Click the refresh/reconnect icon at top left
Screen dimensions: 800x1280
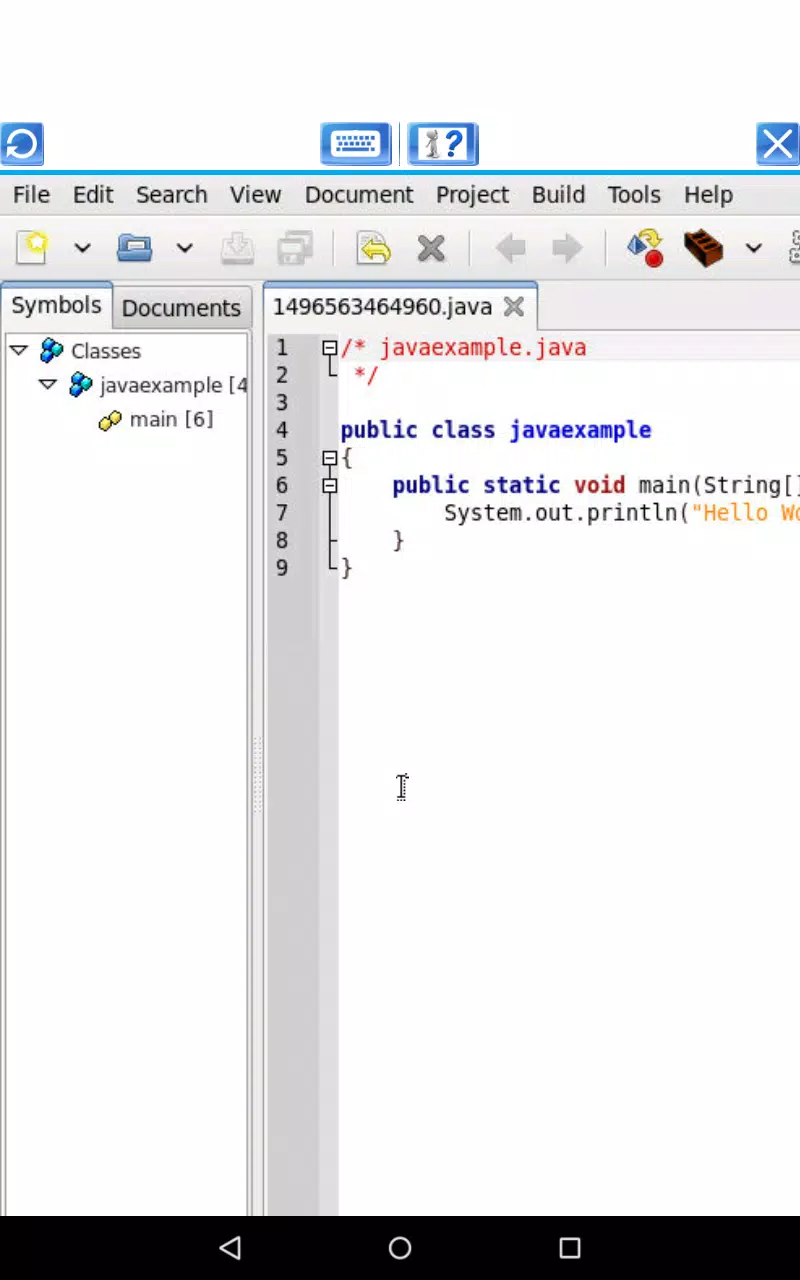point(22,145)
